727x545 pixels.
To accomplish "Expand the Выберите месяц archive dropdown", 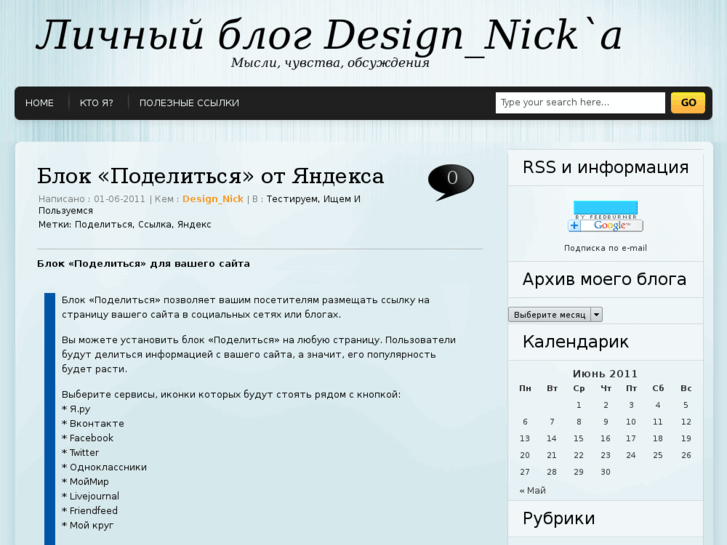I will click(x=555, y=314).
